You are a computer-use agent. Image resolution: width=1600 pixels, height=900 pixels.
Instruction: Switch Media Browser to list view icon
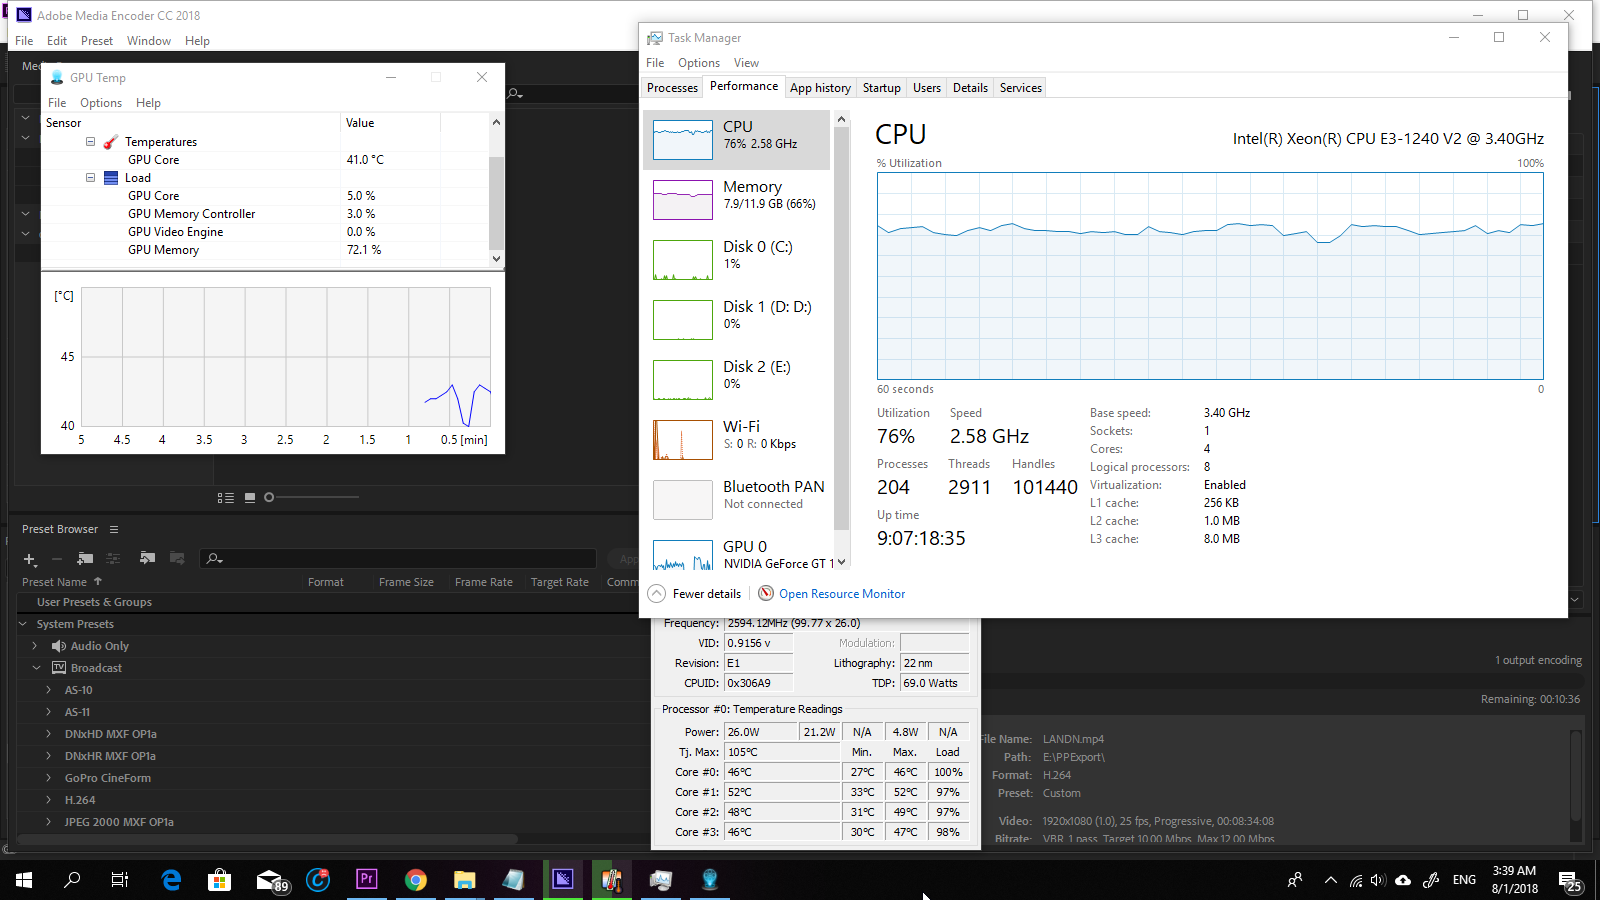point(226,497)
